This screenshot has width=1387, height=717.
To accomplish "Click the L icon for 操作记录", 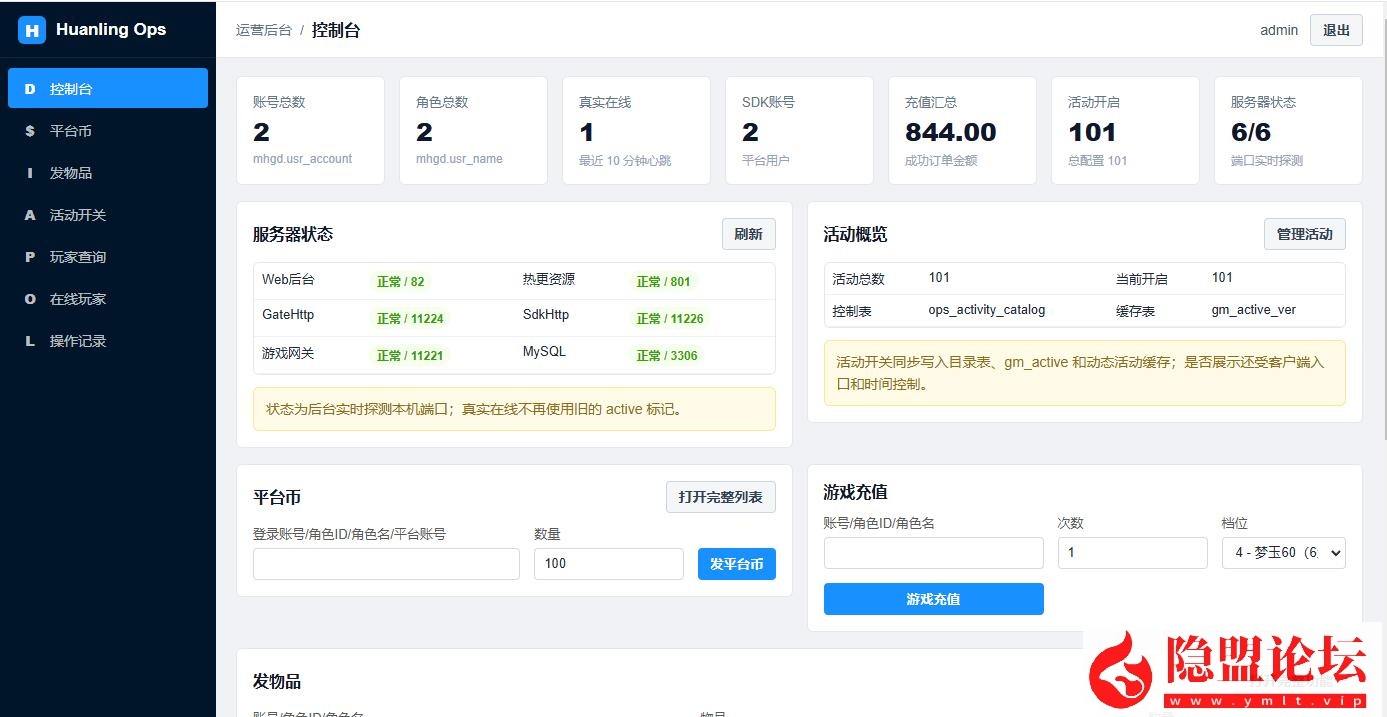I will pyautogui.click(x=29, y=341).
